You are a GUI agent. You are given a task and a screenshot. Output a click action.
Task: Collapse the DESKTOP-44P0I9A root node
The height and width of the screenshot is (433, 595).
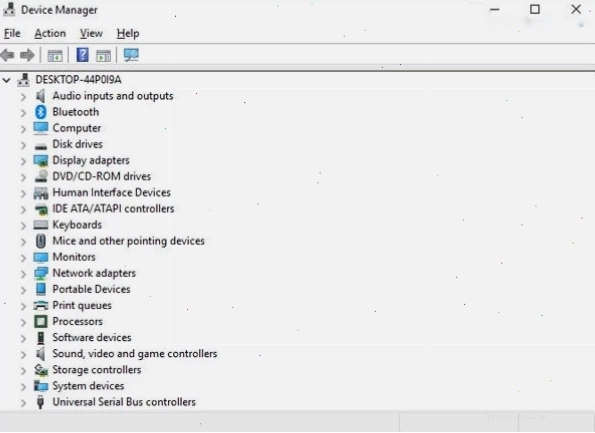pyautogui.click(x=6, y=80)
